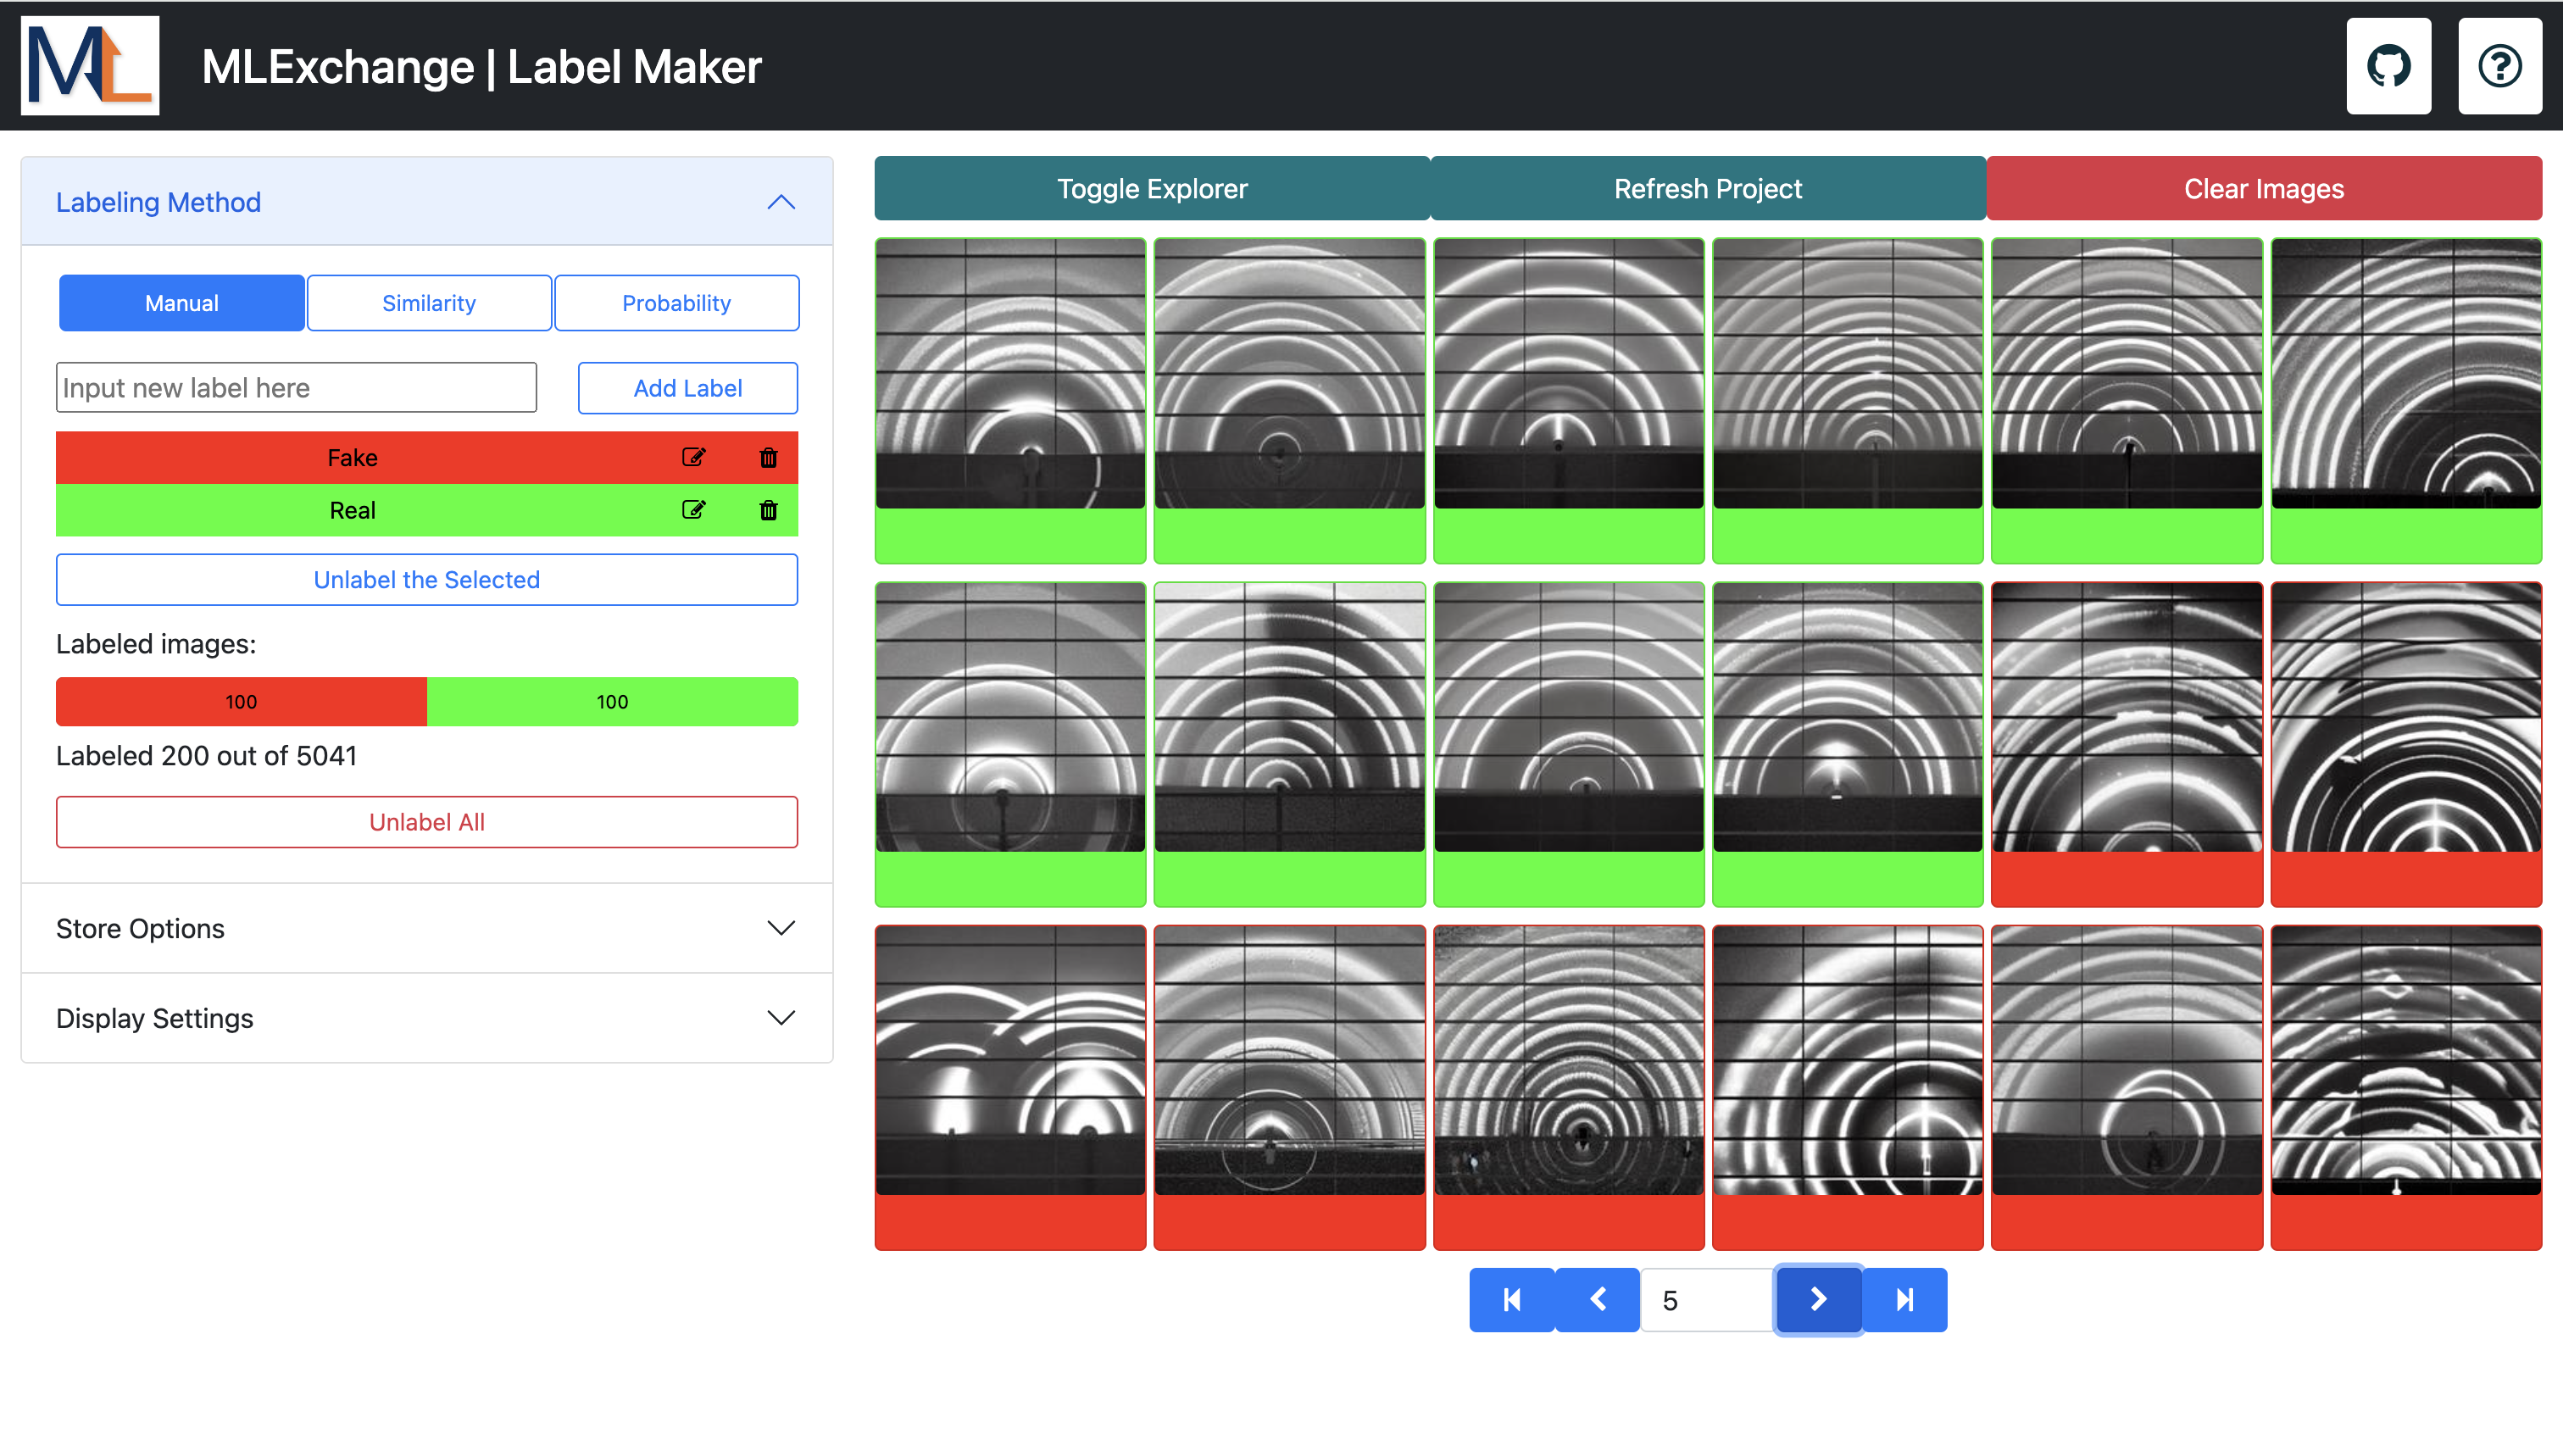Advance to the next image page
The width and height of the screenshot is (2563, 1456).
coord(1818,1299)
